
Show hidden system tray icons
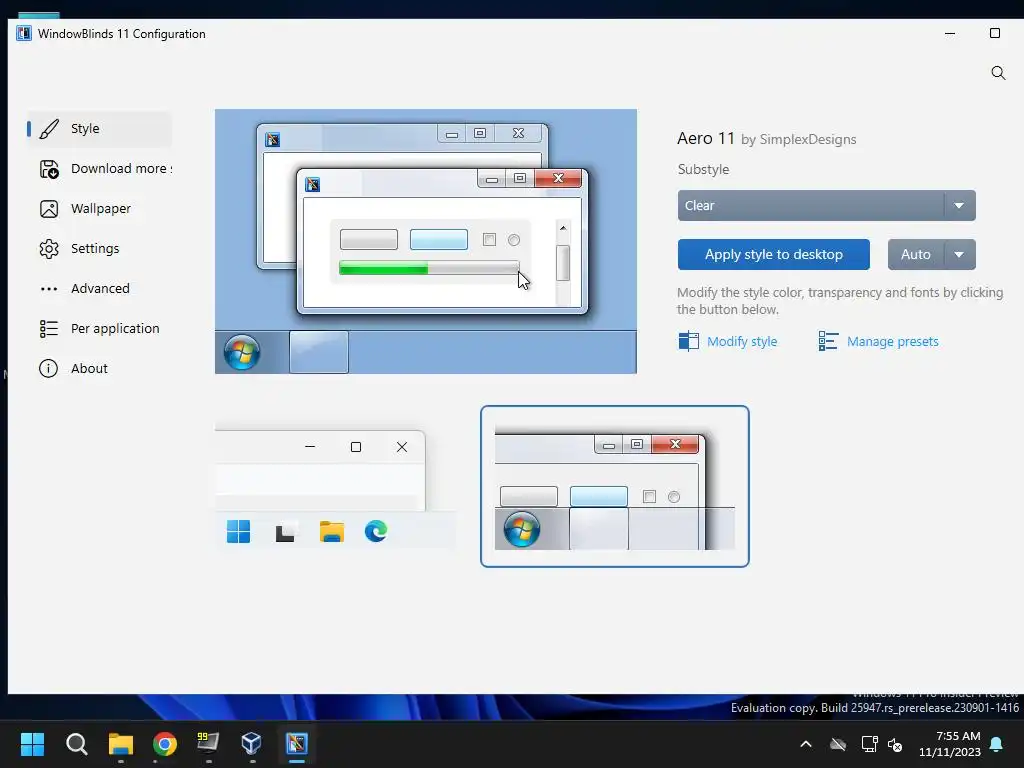click(806, 744)
